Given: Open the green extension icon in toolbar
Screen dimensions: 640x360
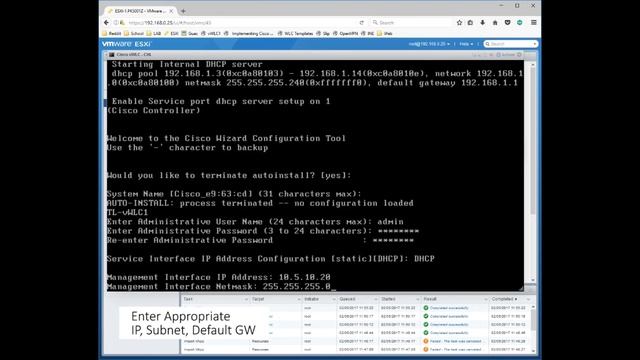Looking at the screenshot, I should pyautogui.click(x=520, y=23).
